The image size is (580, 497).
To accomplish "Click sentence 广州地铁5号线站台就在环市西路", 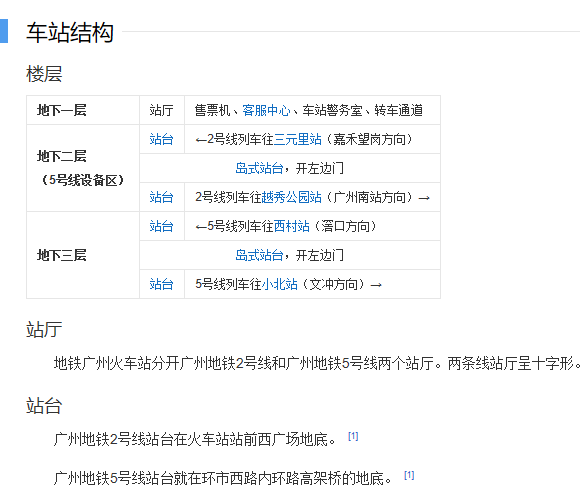I will [223, 478].
